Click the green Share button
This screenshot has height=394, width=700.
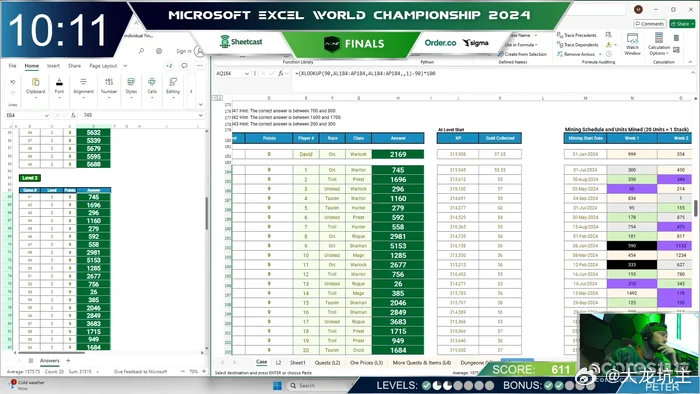coord(682,24)
